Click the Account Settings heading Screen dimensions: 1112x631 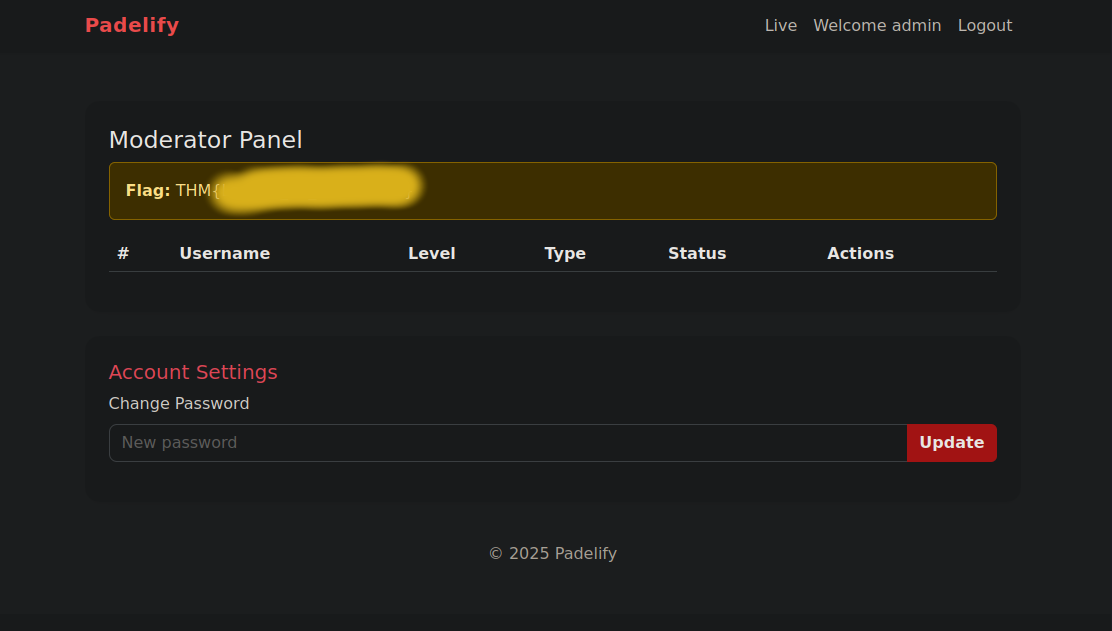(x=193, y=372)
